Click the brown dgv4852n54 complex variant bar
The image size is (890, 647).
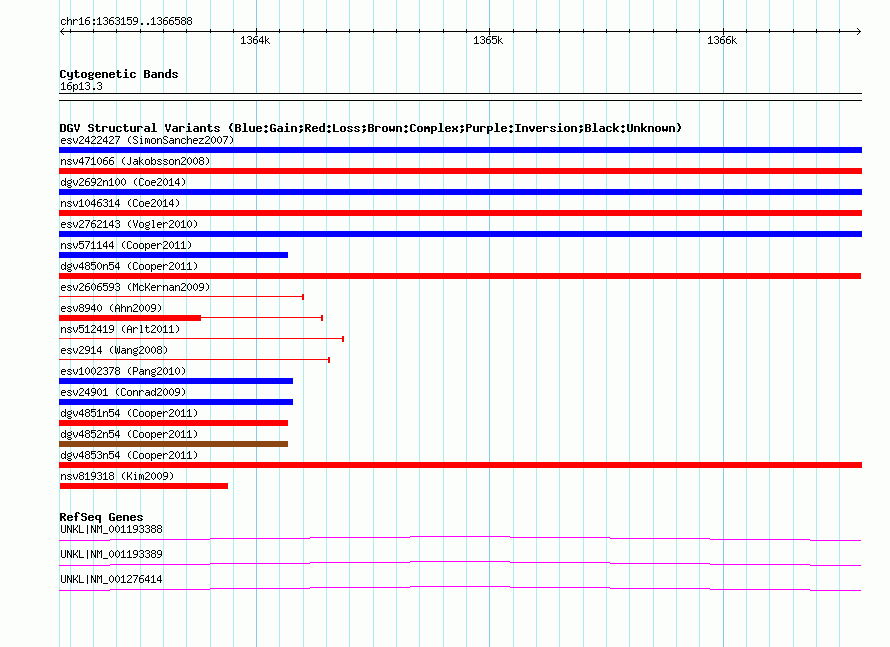174,444
